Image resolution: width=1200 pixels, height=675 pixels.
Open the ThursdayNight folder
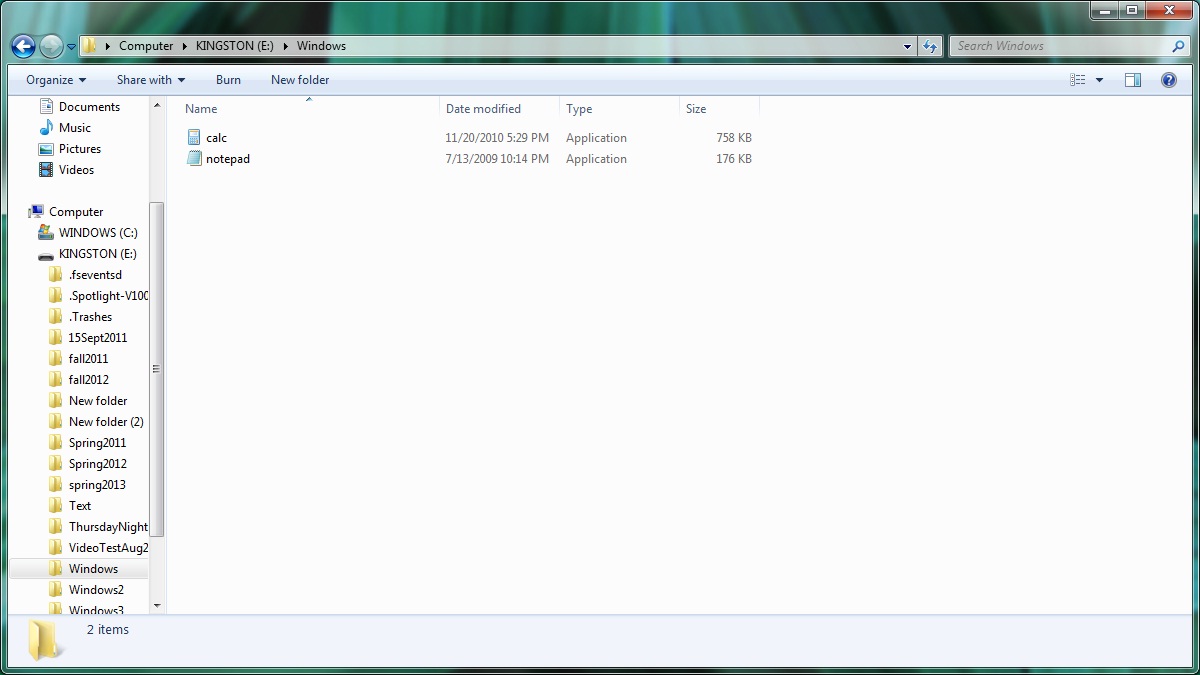[x=108, y=527]
